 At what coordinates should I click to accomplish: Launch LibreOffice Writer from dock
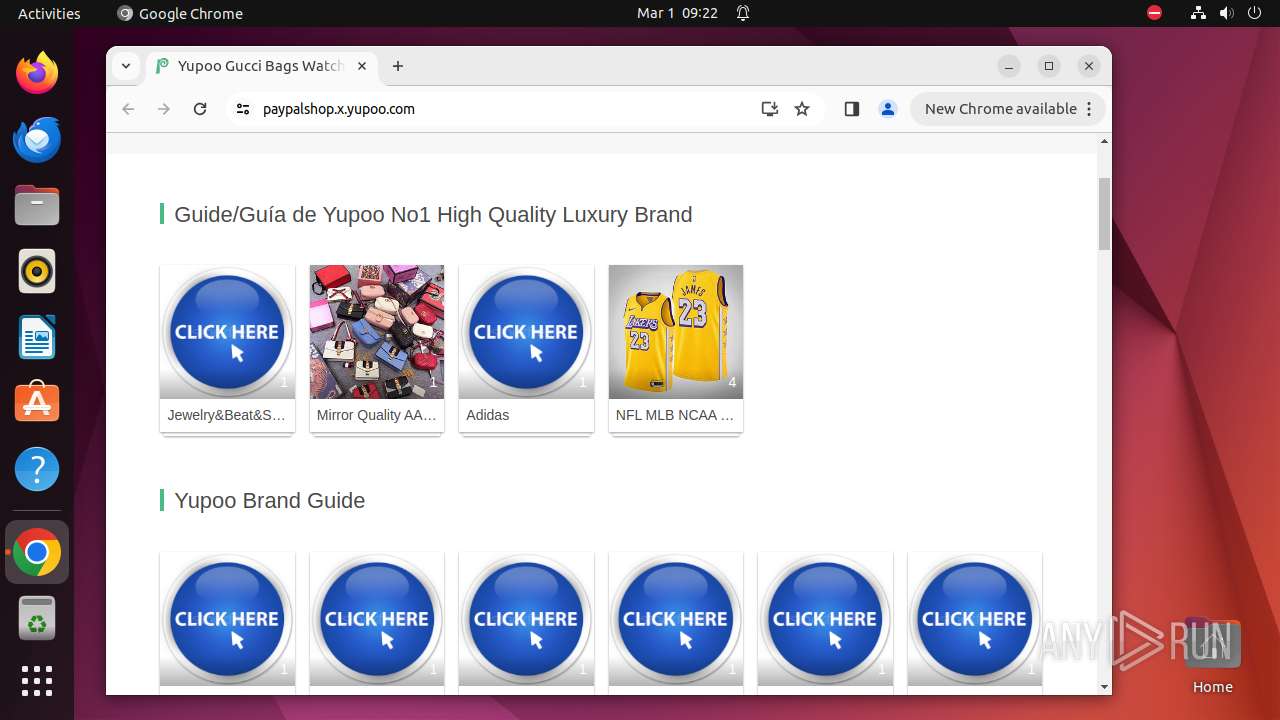(x=37, y=337)
